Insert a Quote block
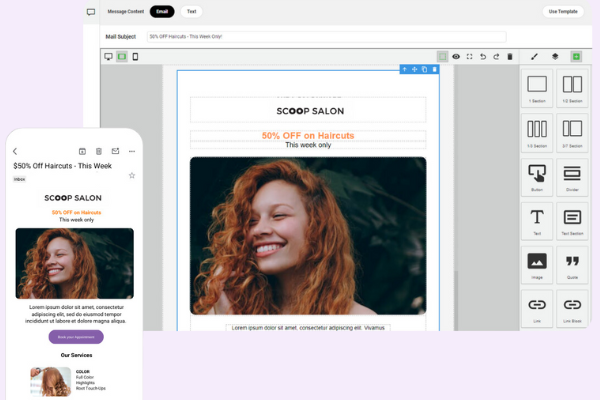The image size is (600, 400). tap(572, 264)
